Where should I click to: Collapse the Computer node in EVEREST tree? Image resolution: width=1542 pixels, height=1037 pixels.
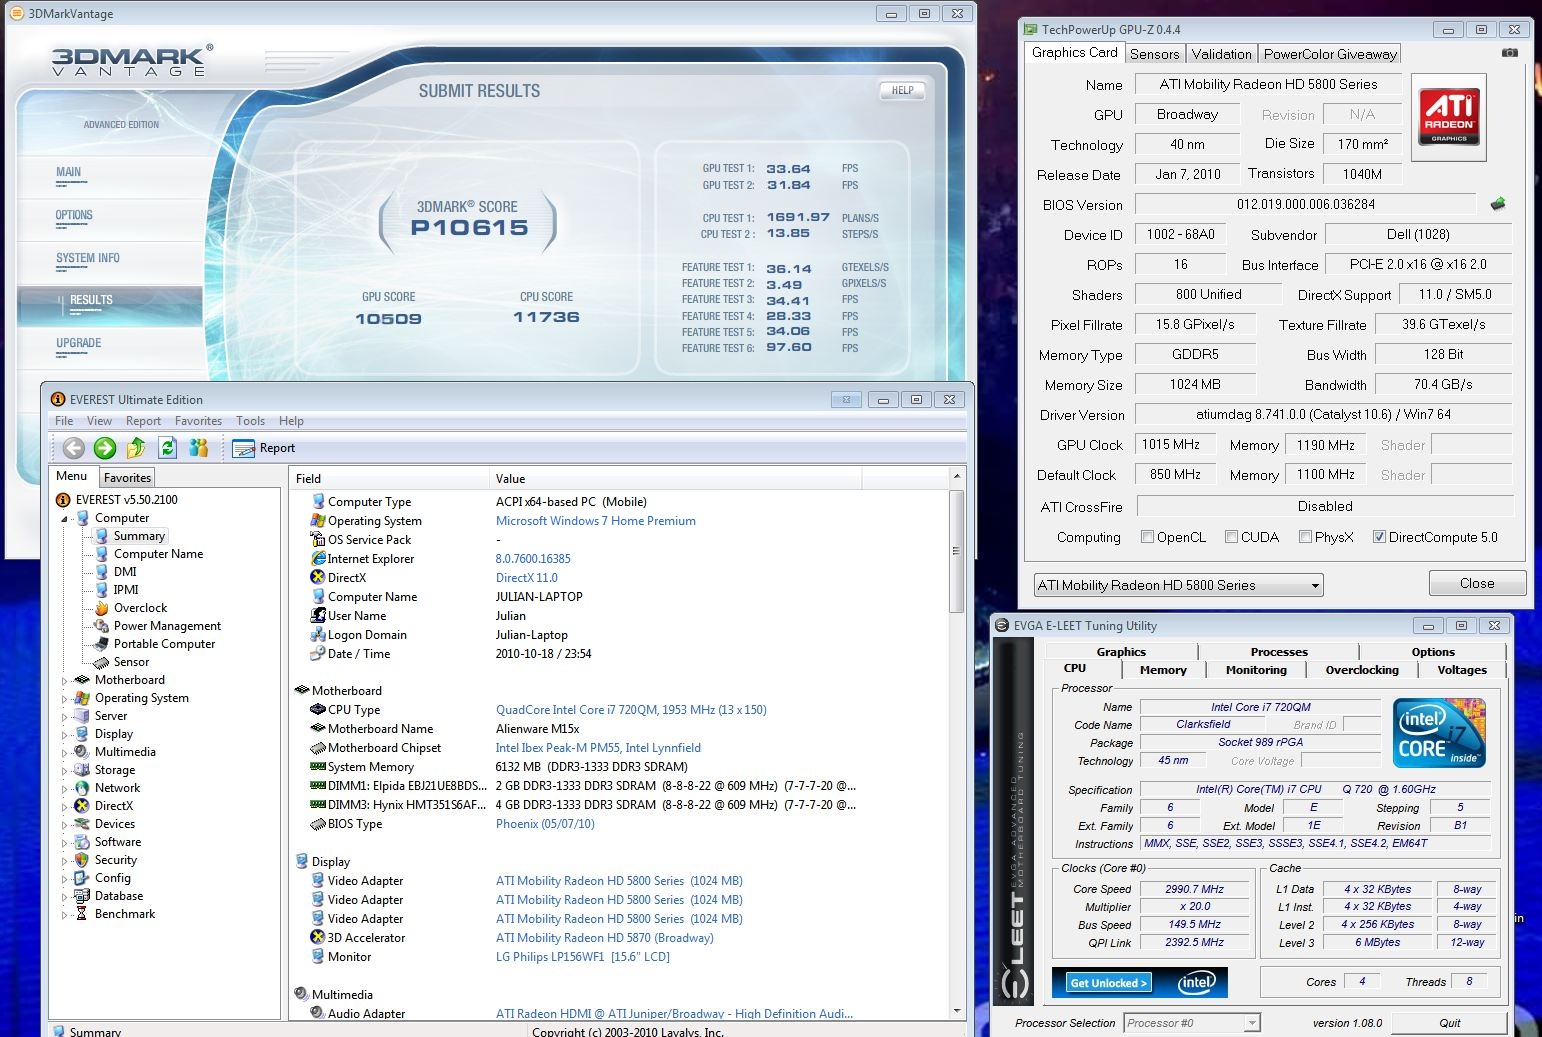tap(65, 519)
